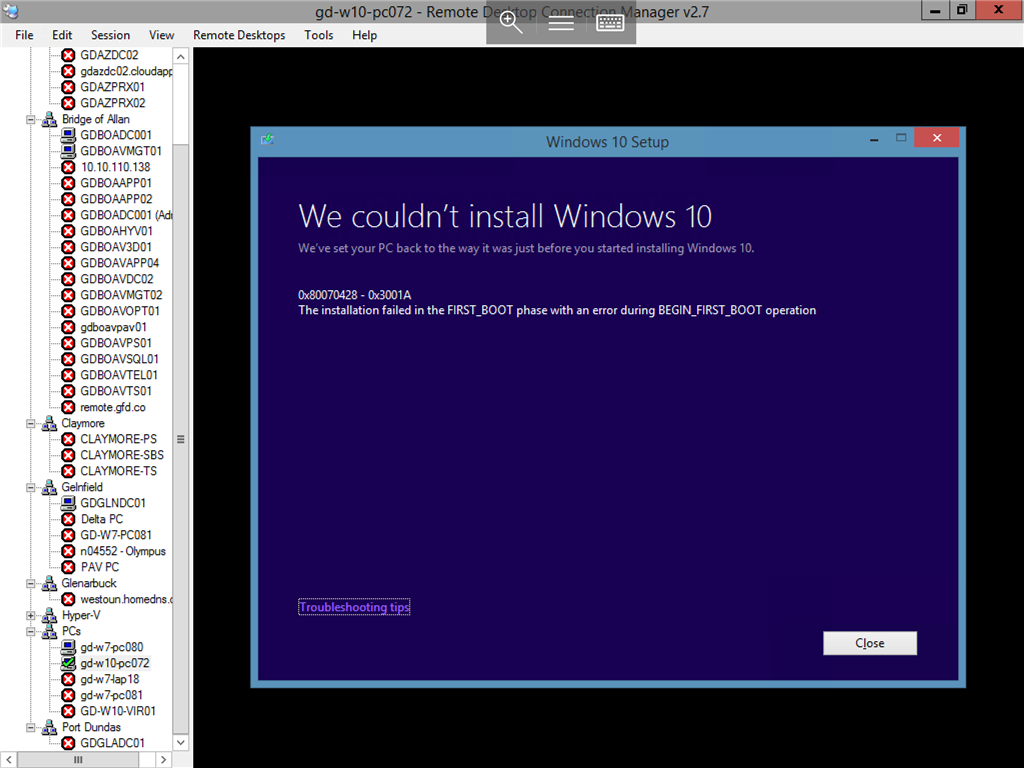Click the group icon for Glenarbuck
Viewport: 1024px width, 768px height.
point(50,583)
